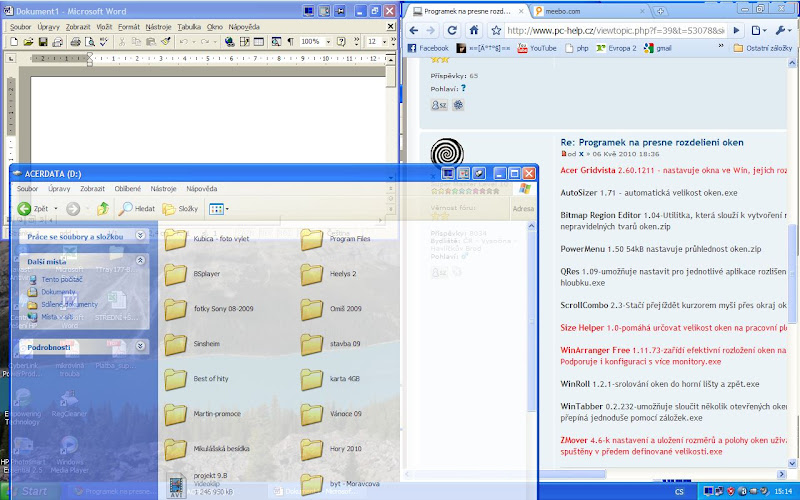Click the Hledat search button in Explorer

[x=137, y=208]
